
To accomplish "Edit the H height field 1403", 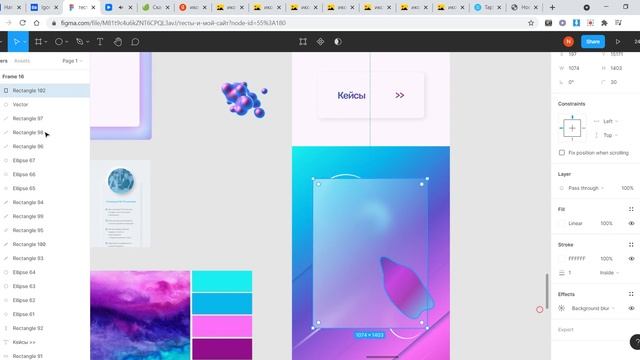I will [616, 68].
